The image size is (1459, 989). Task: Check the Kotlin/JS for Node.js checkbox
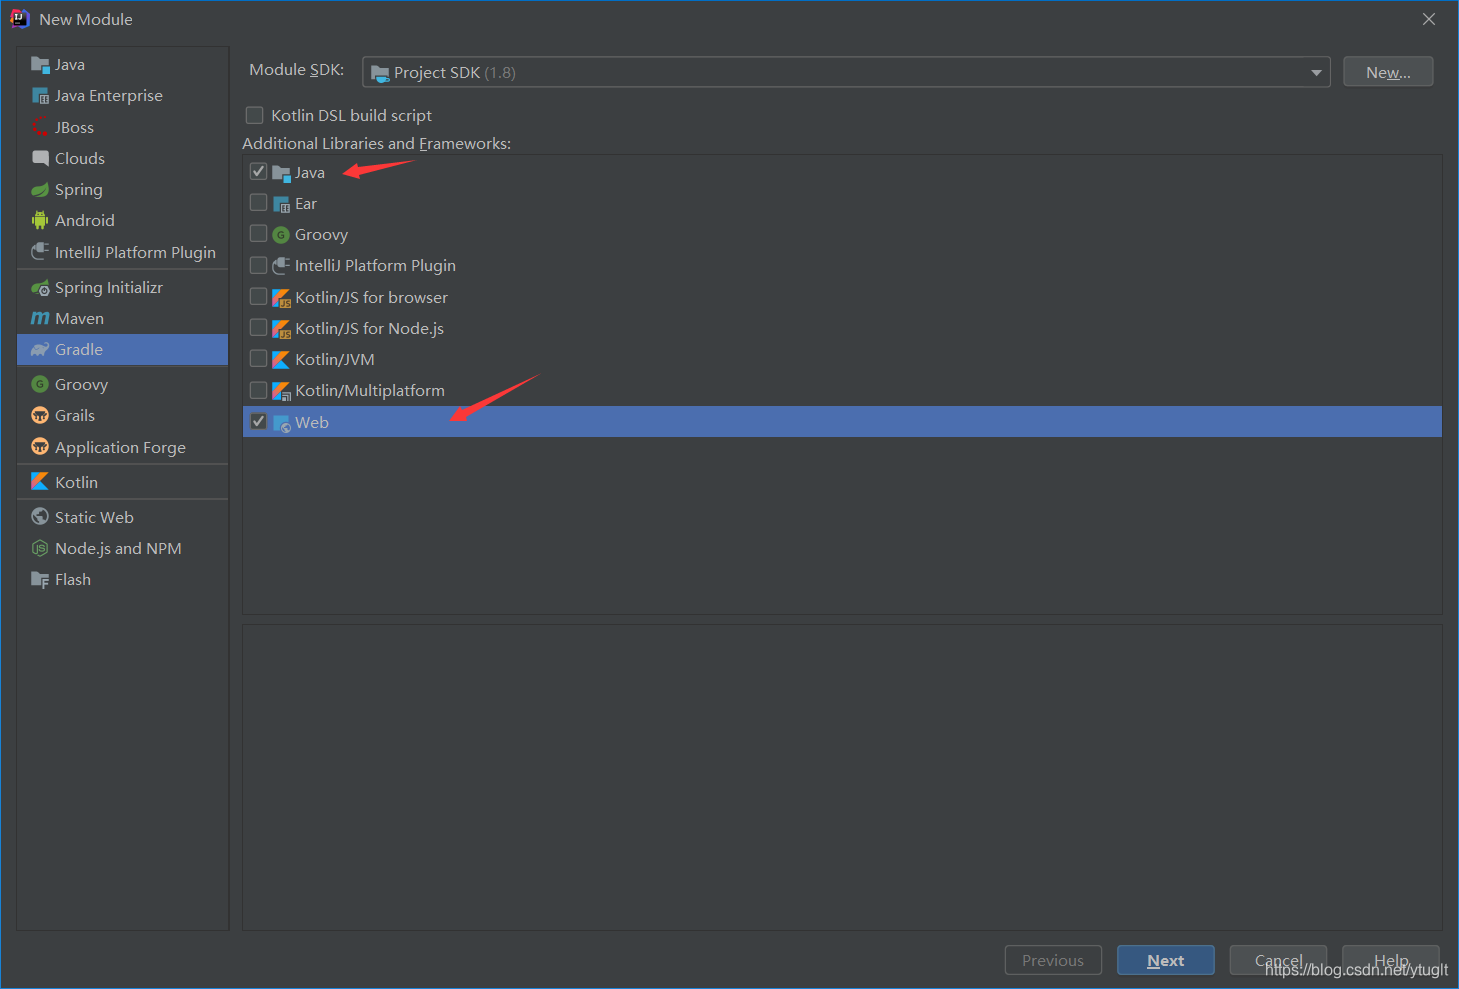[258, 327]
